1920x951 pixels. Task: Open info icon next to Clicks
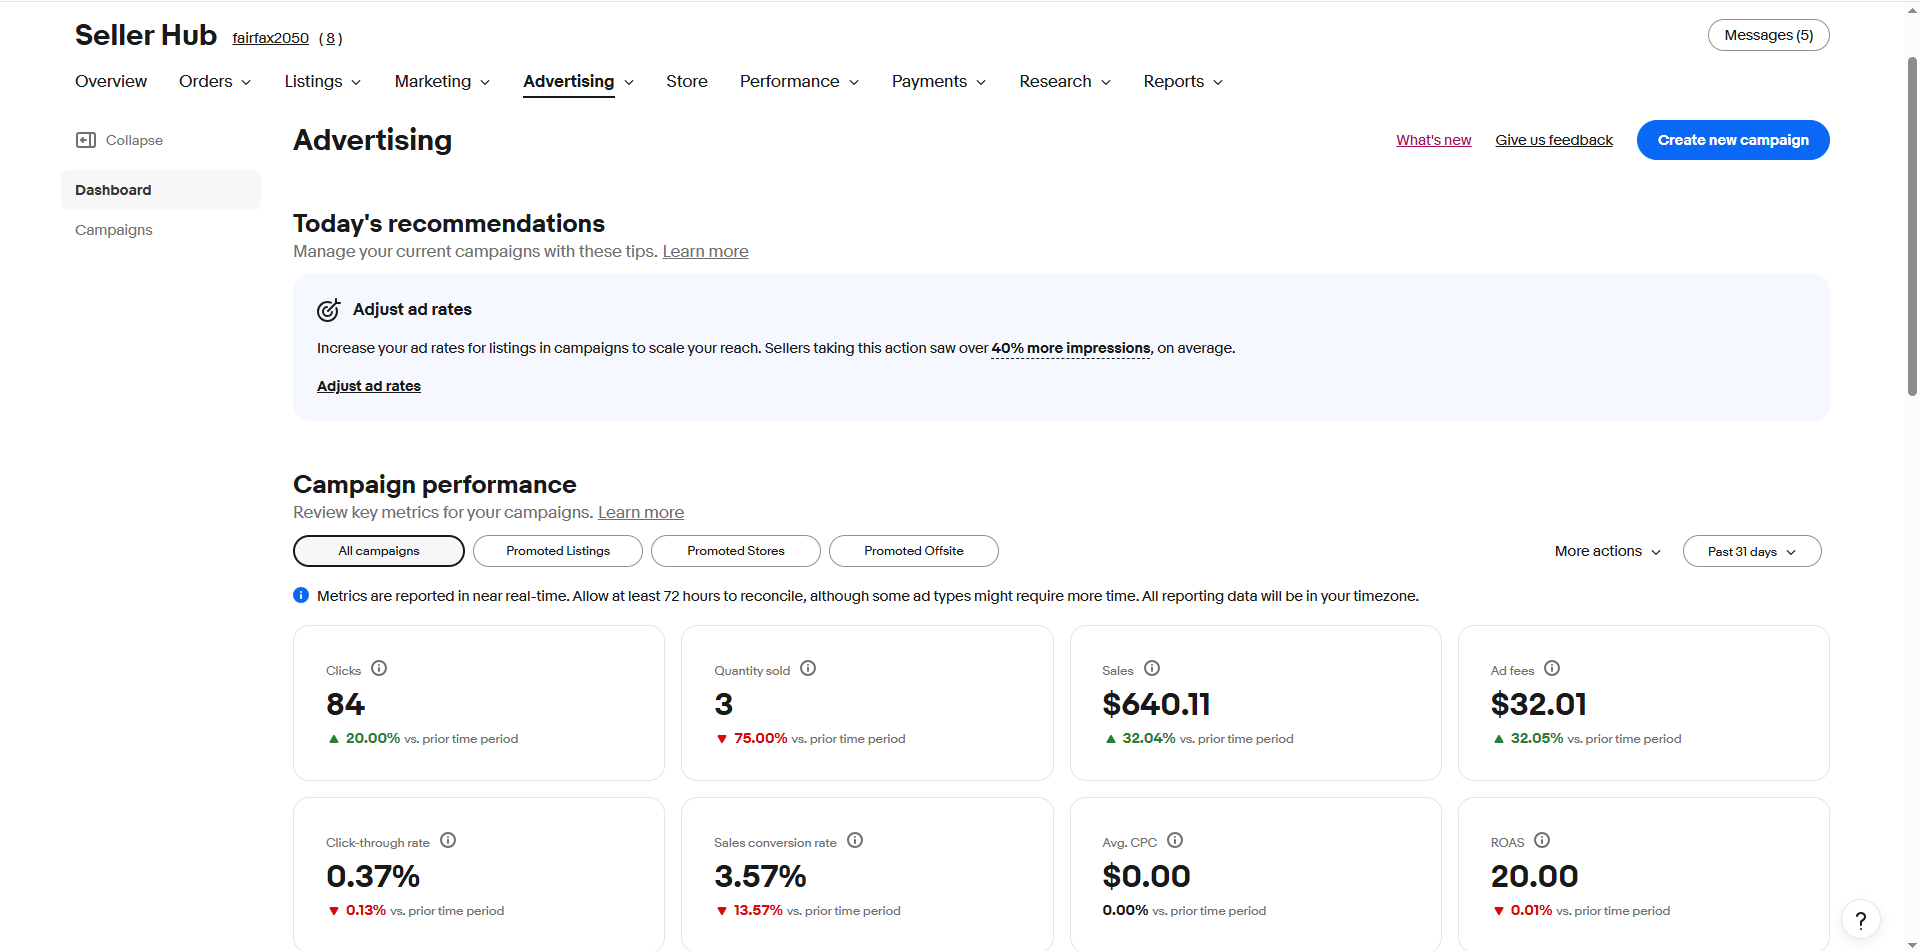tap(379, 668)
